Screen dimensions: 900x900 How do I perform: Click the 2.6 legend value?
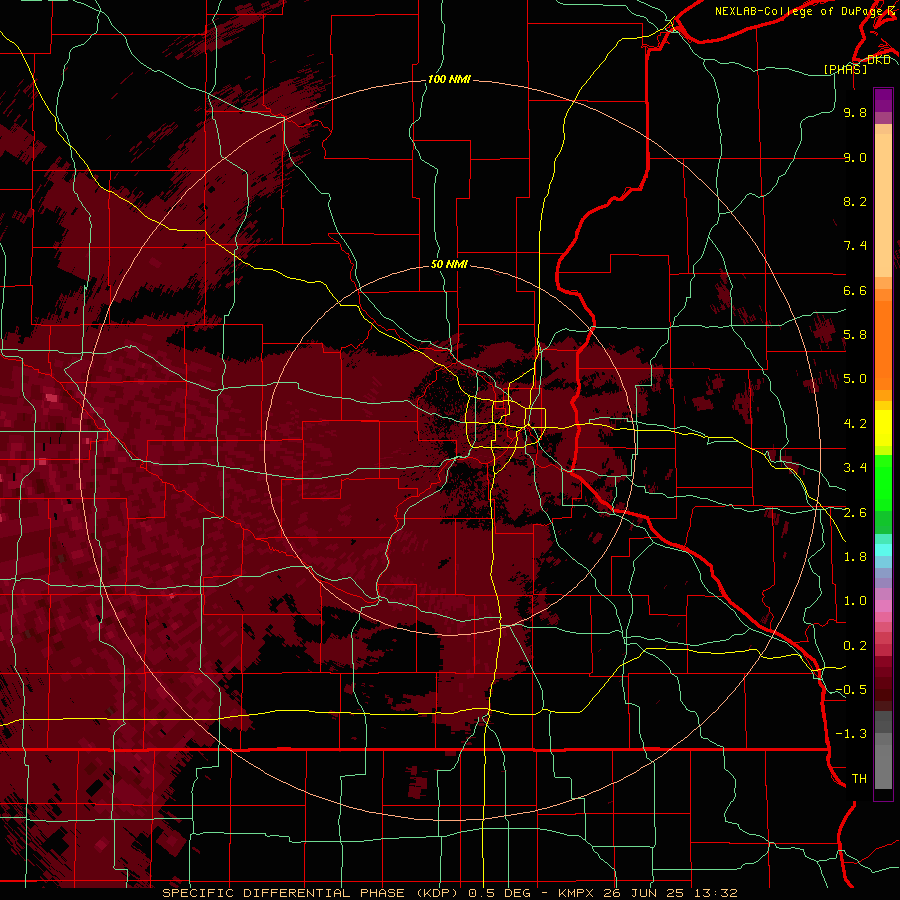point(855,513)
